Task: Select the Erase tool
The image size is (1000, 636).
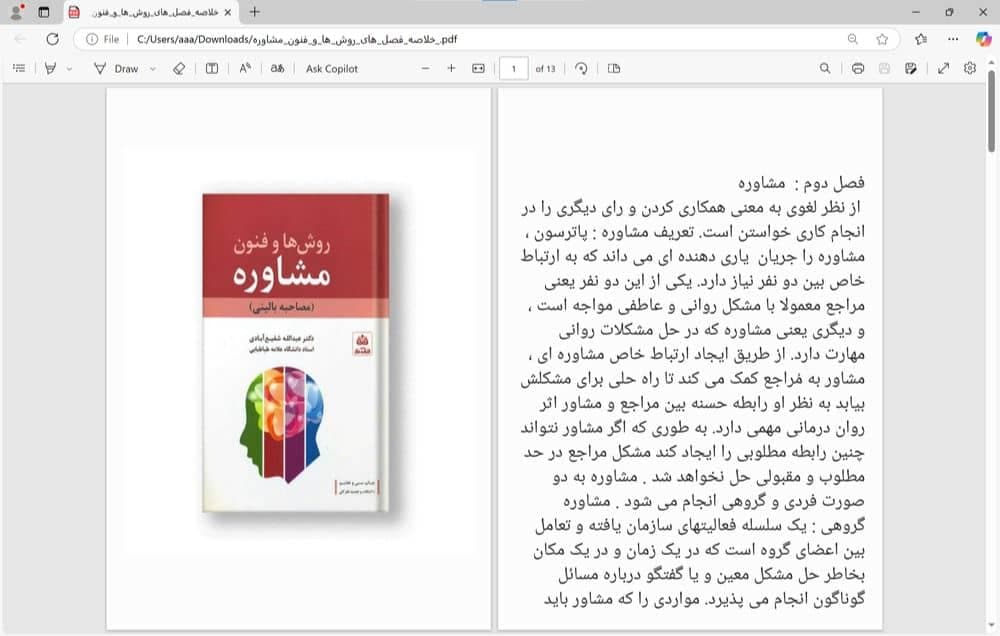Action: (179, 69)
